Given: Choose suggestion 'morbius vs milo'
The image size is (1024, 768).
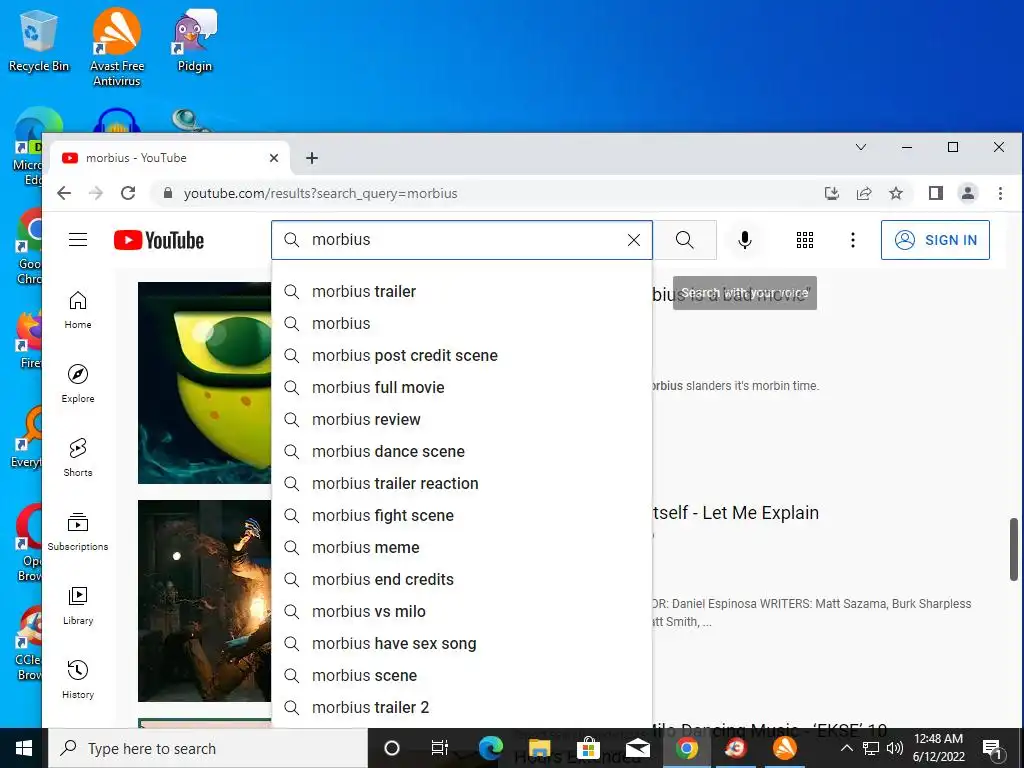Looking at the screenshot, I should (x=462, y=611).
